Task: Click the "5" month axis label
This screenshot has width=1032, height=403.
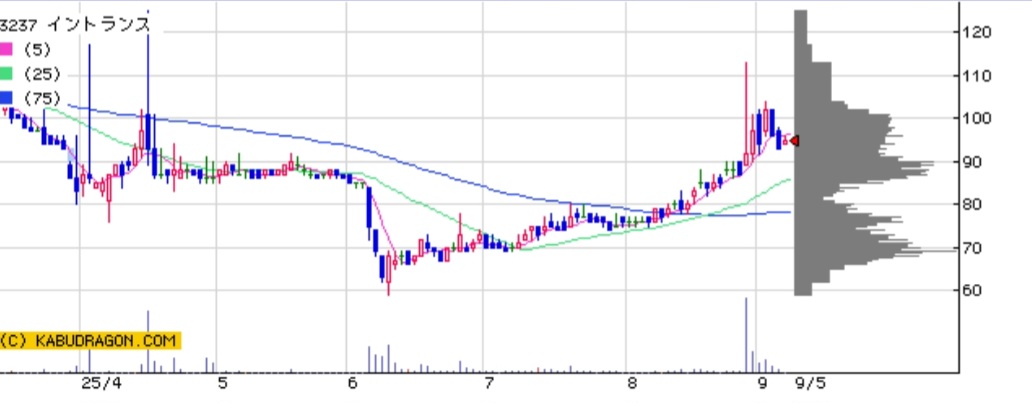Action: 222,383
